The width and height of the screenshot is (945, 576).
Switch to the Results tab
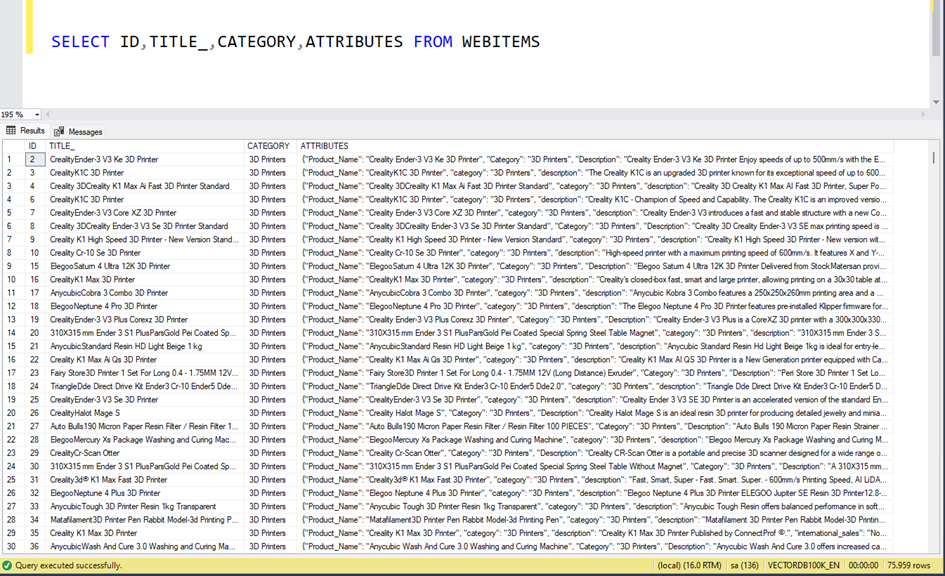click(32, 131)
